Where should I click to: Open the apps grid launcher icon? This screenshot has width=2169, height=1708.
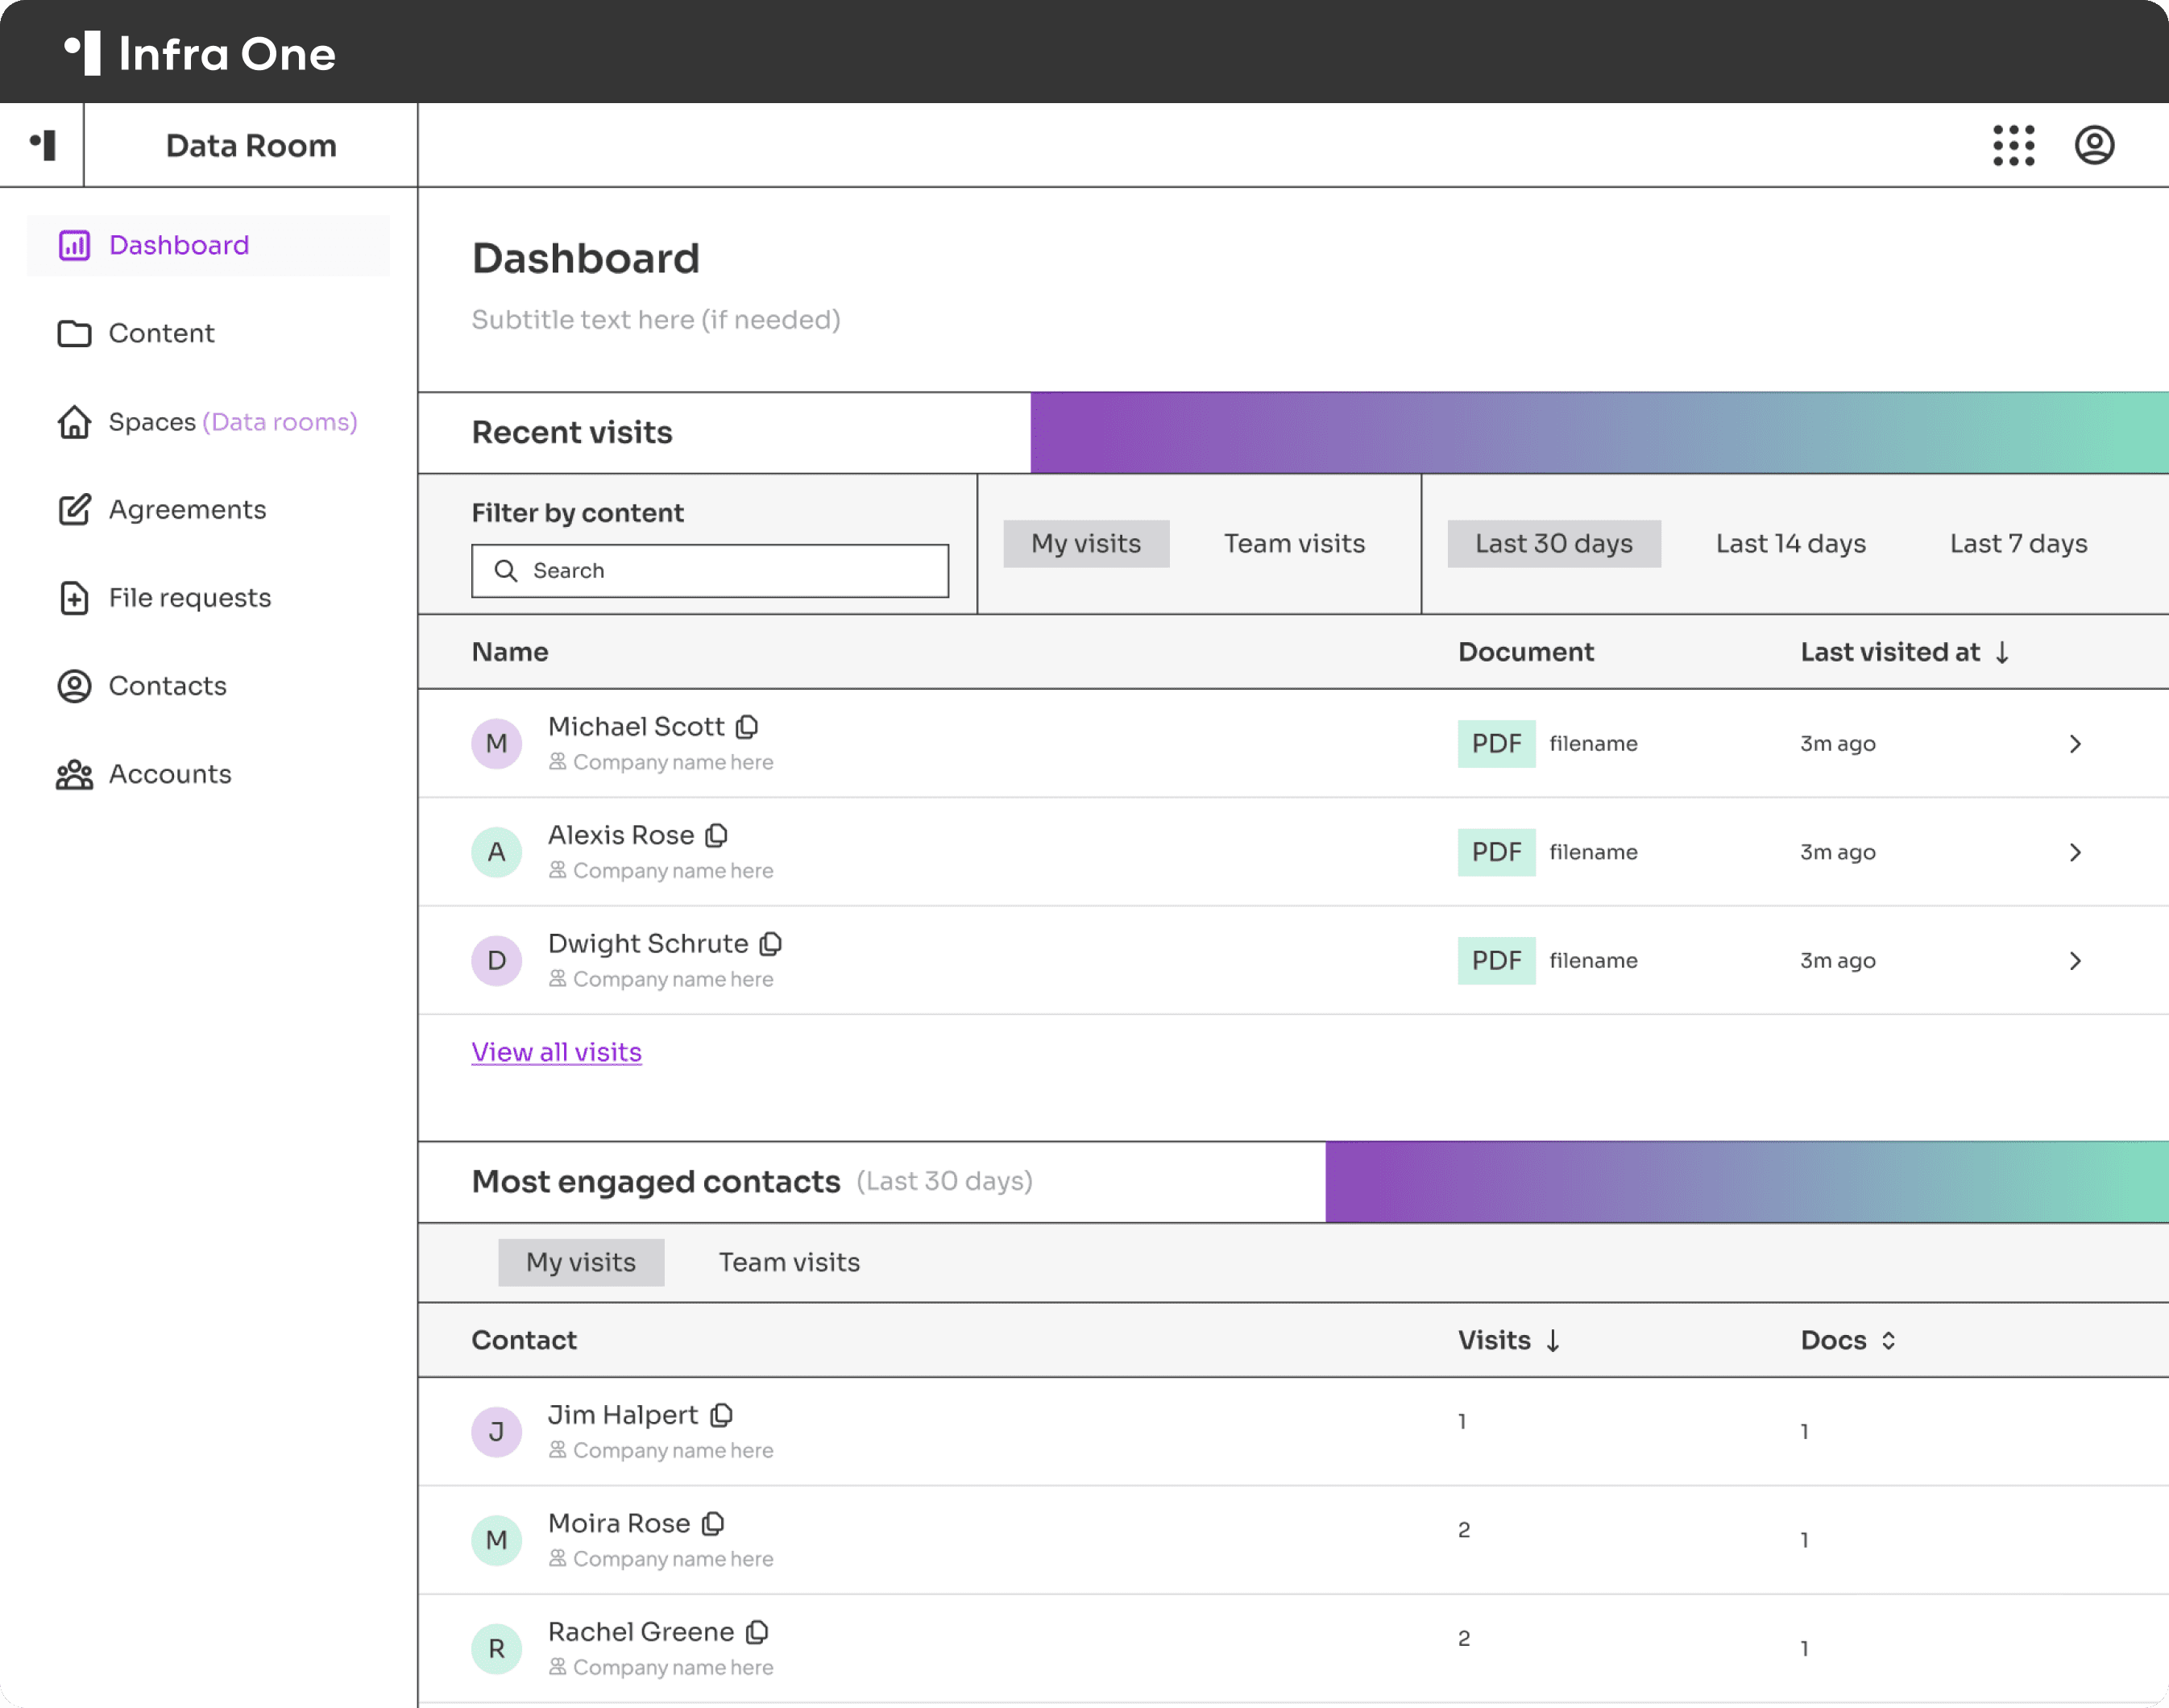click(x=2013, y=145)
